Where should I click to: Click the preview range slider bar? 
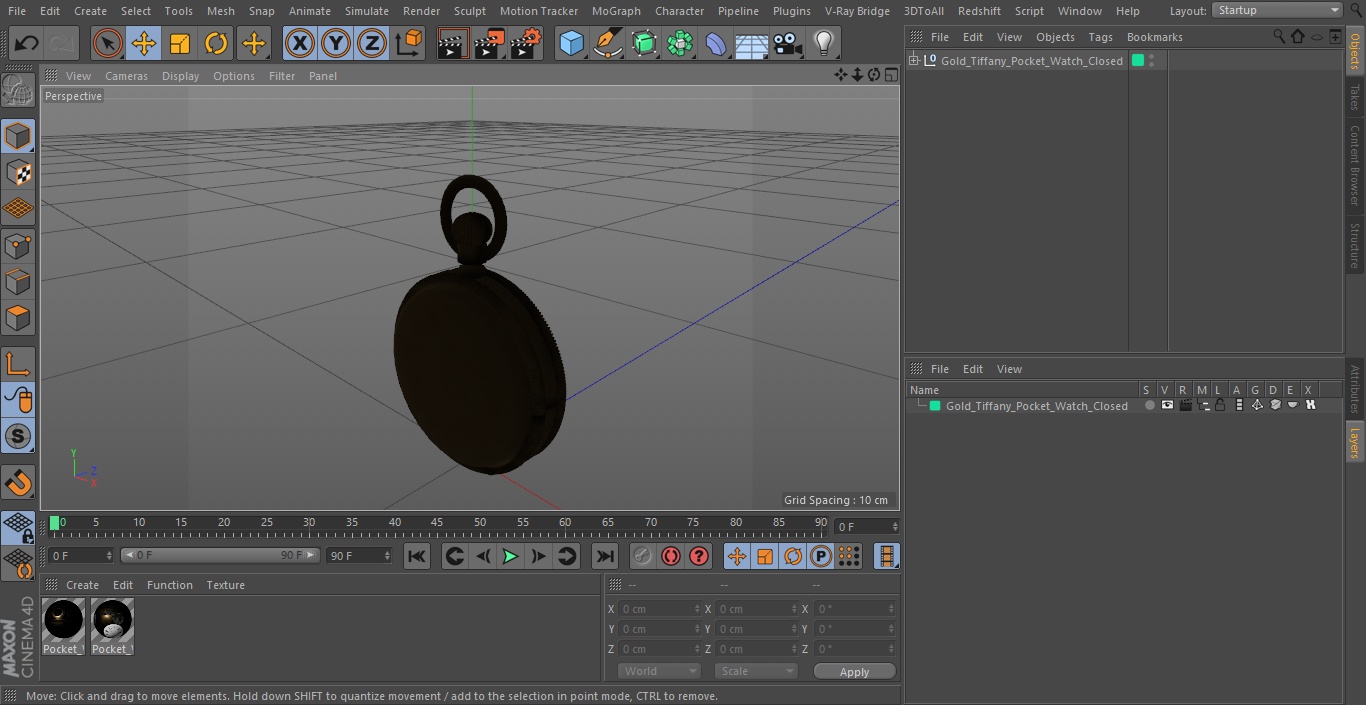click(x=220, y=555)
